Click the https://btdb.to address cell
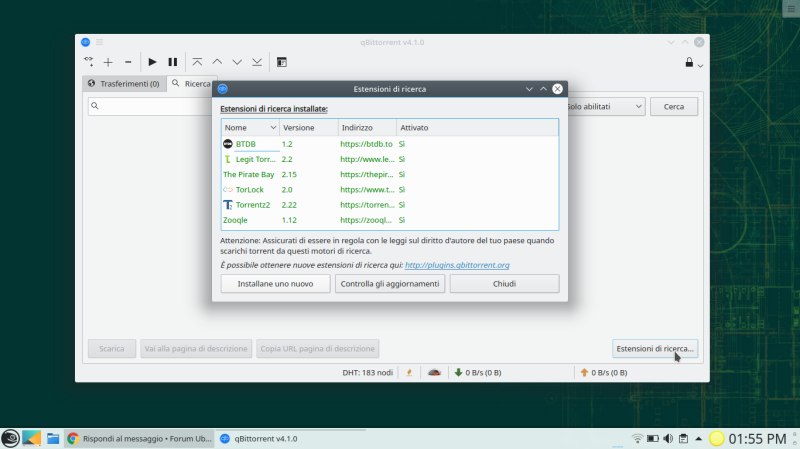The image size is (800, 449). (366, 144)
